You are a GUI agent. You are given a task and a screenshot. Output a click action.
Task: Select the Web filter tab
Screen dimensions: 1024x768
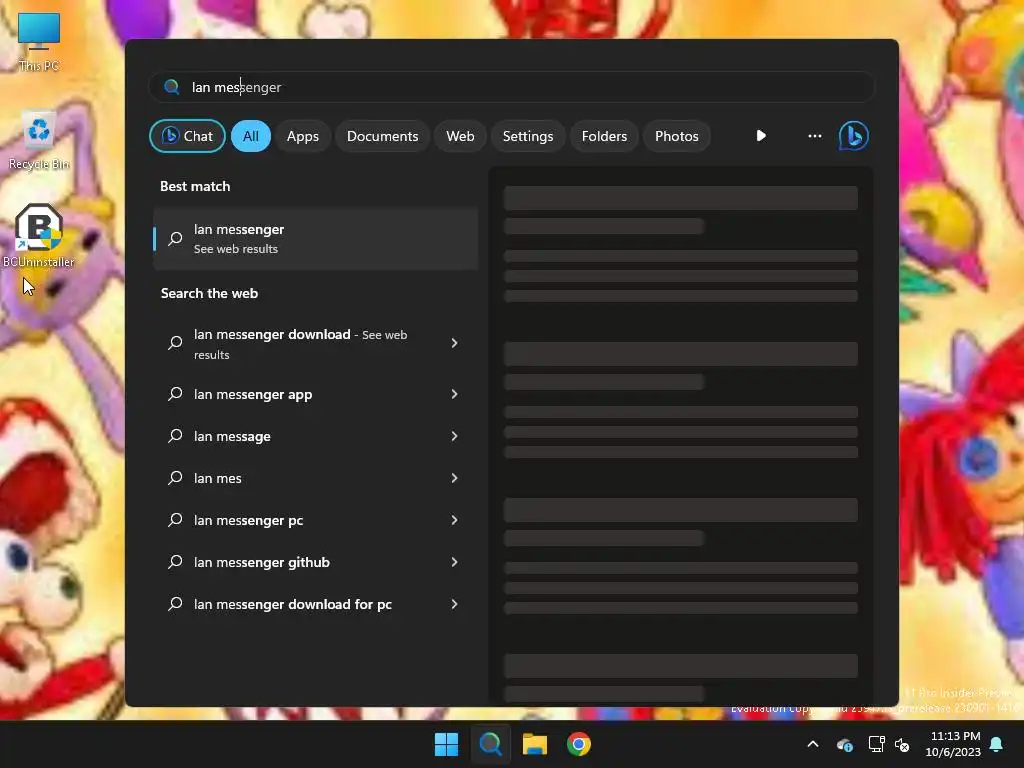pyautogui.click(x=460, y=136)
